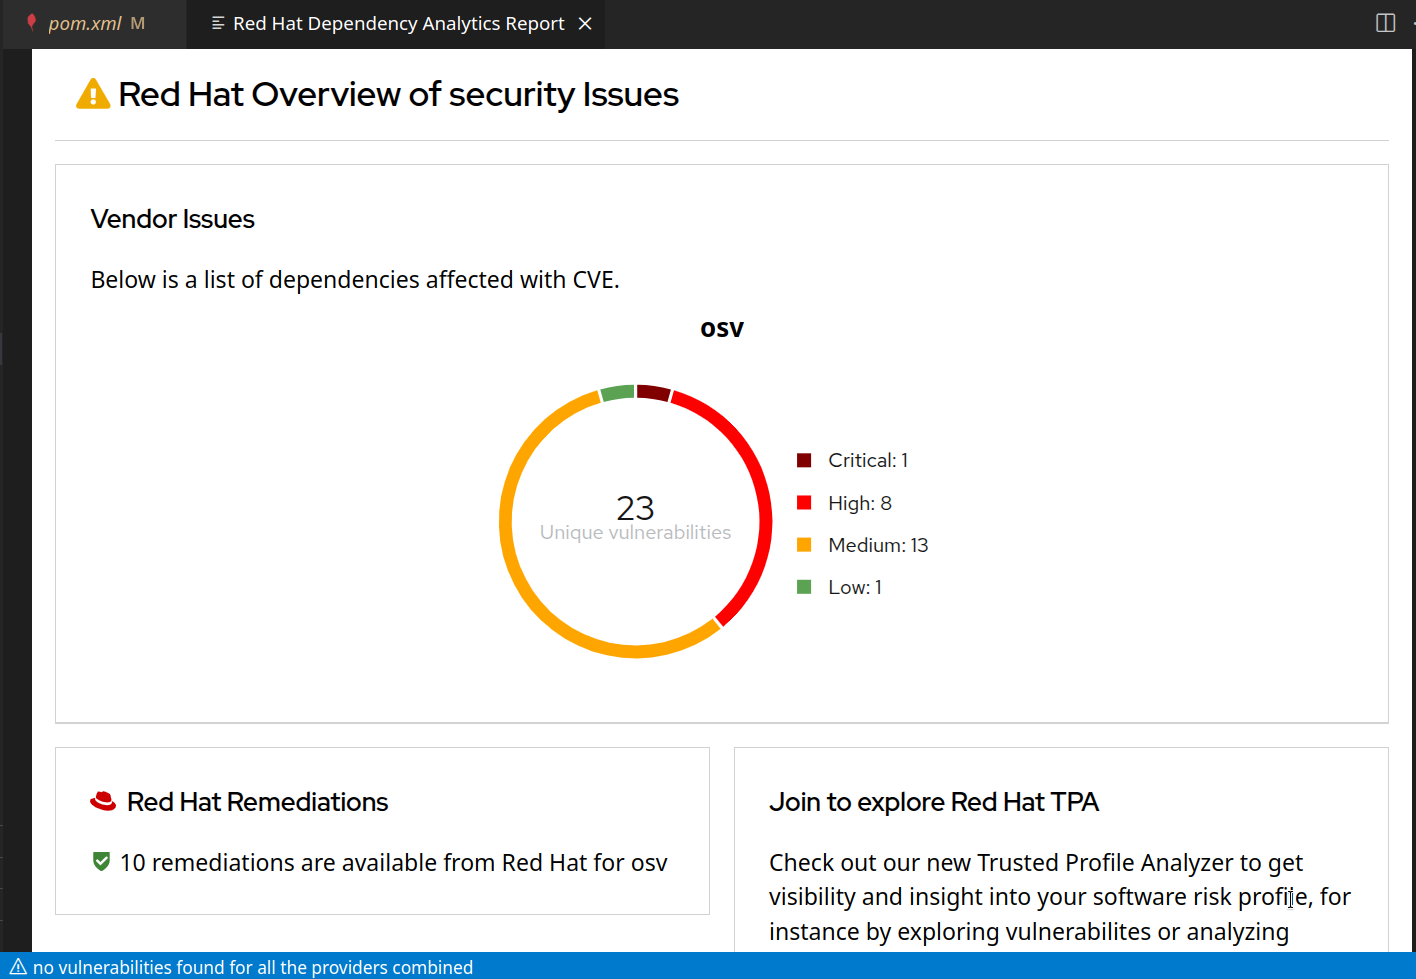This screenshot has height=979, width=1416.
Task: Click the pom.xml file type icon
Action: click(x=32, y=22)
